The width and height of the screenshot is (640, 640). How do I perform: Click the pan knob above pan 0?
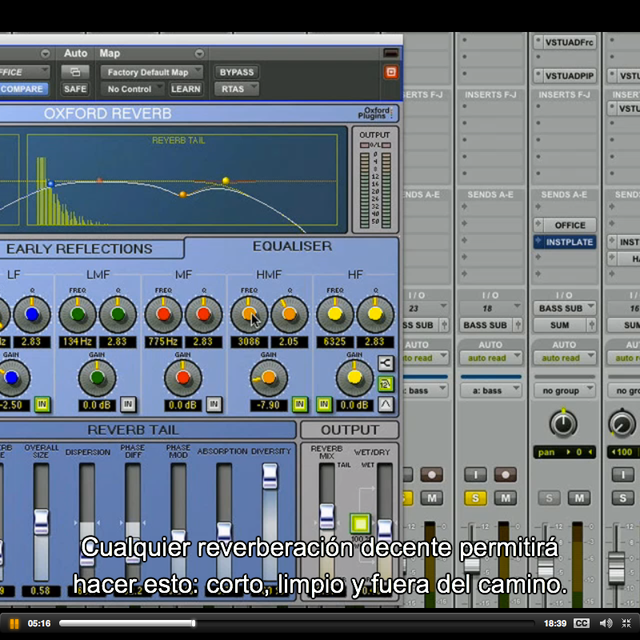click(x=563, y=424)
